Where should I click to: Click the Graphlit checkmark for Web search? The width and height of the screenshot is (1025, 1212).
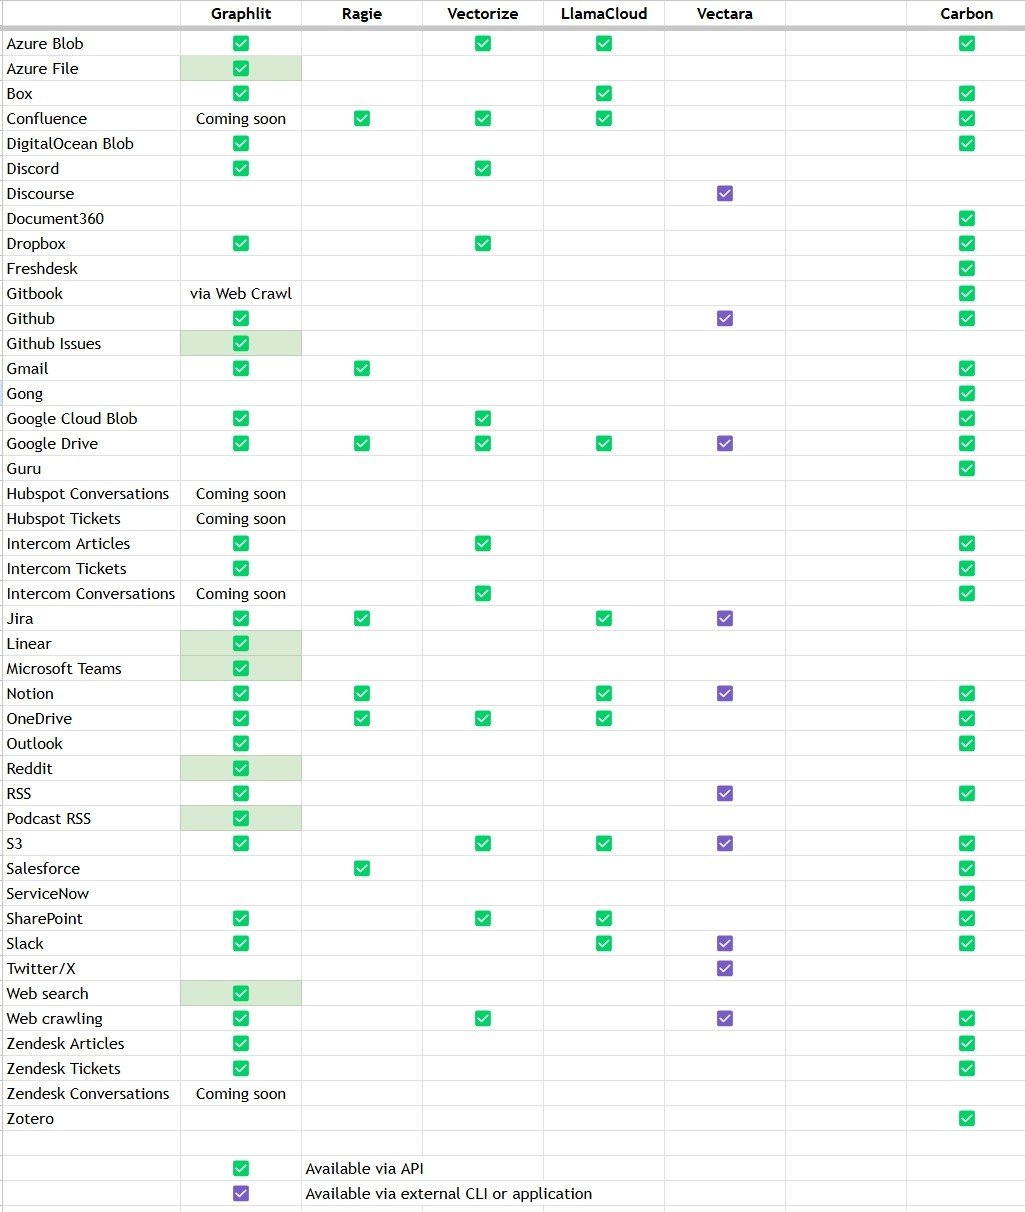[x=241, y=994]
